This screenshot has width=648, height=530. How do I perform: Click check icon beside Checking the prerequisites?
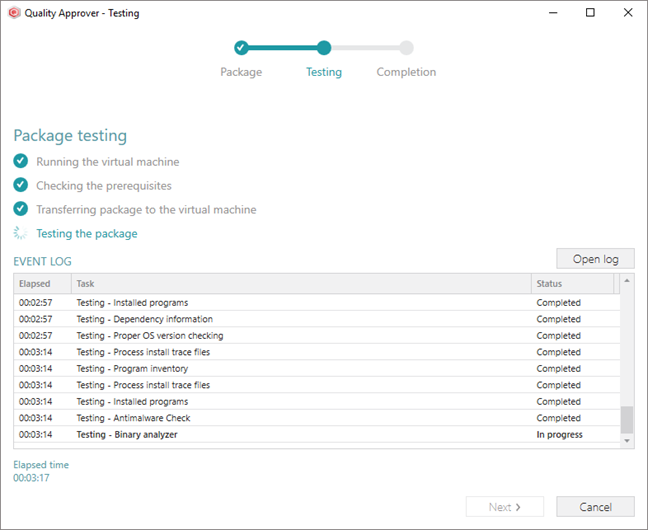coord(21,185)
